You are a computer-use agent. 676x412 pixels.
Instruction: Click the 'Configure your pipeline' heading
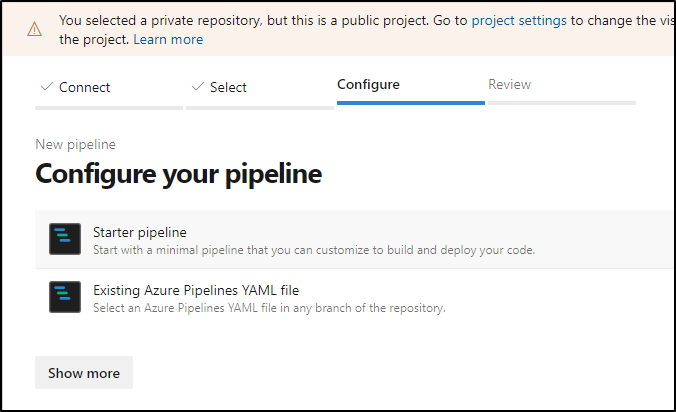178,175
